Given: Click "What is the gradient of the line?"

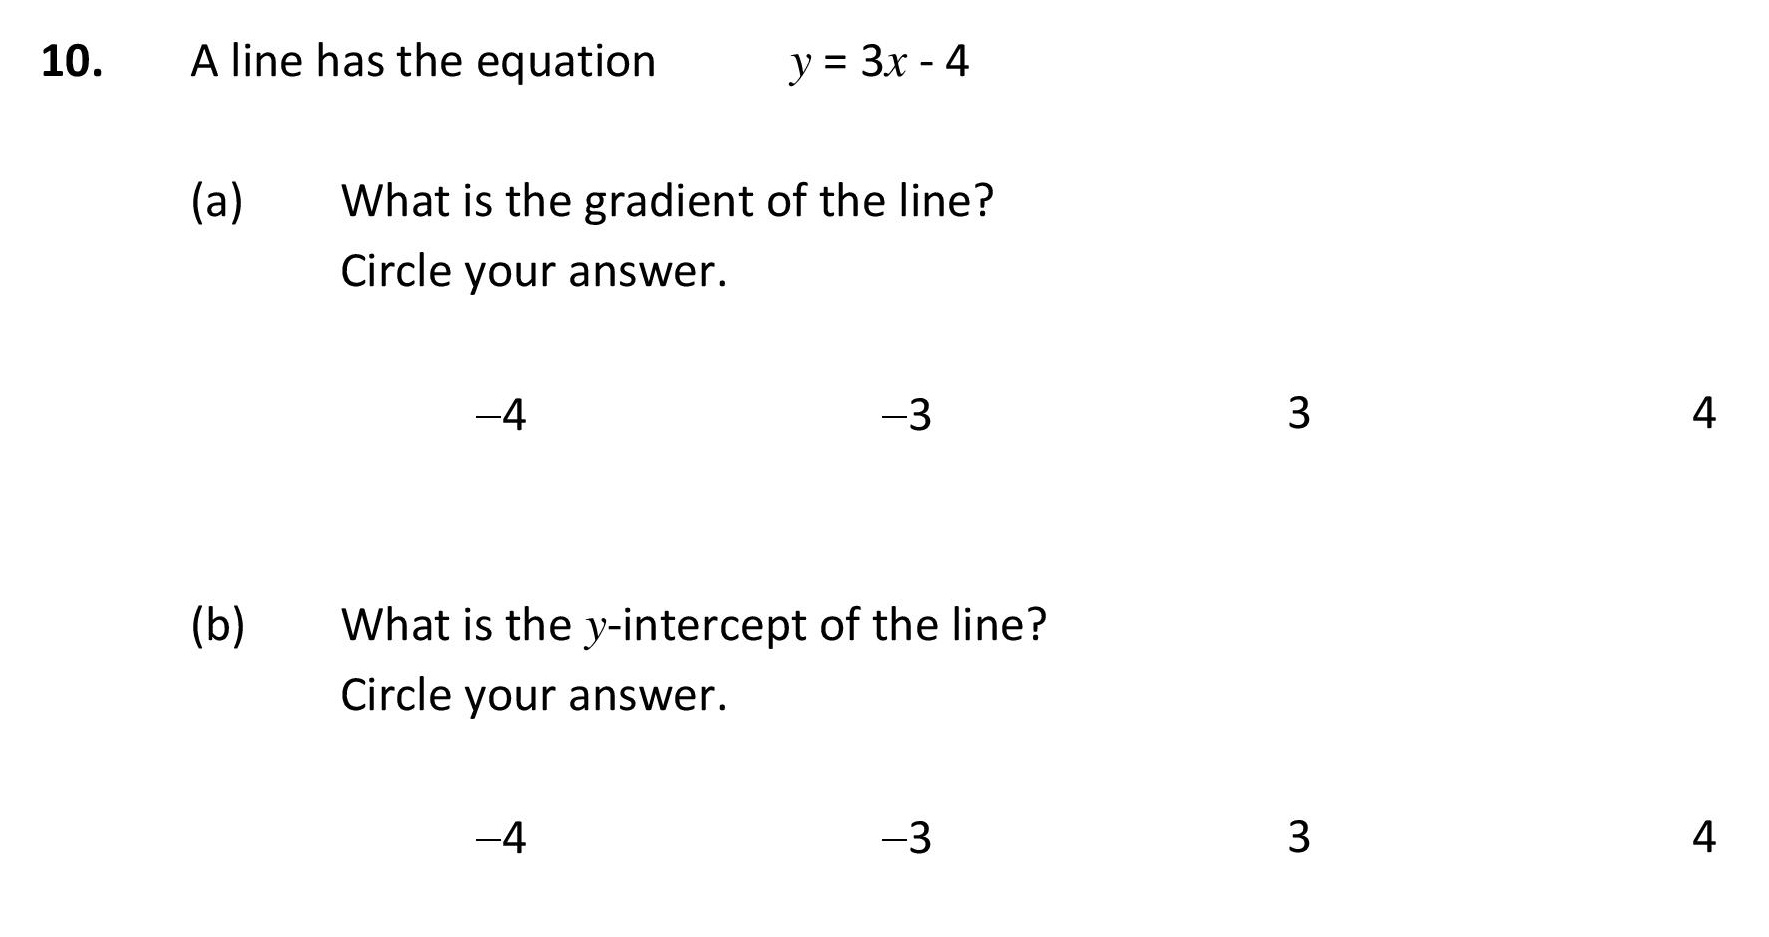Looking at the screenshot, I should [x=668, y=203].
